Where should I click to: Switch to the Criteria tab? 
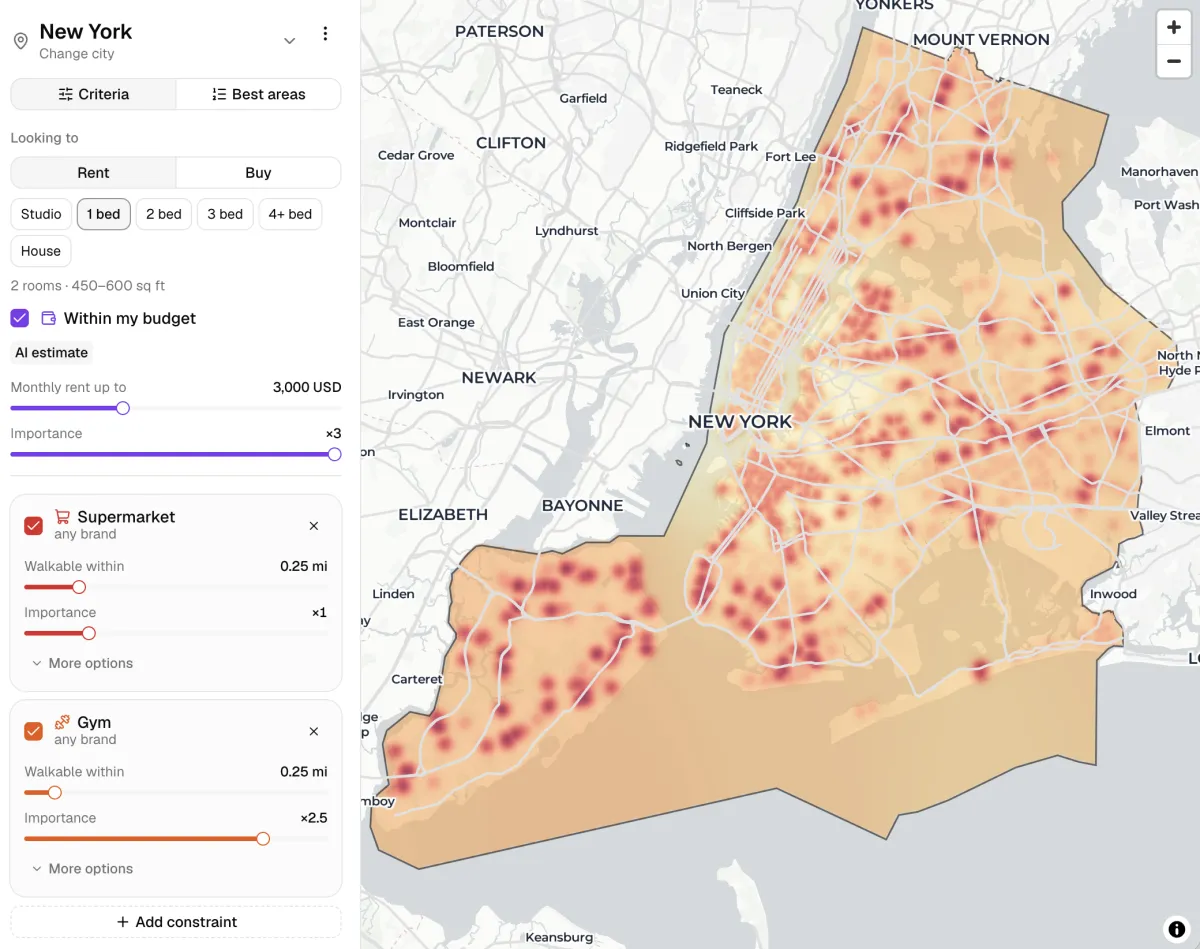[x=93, y=94]
